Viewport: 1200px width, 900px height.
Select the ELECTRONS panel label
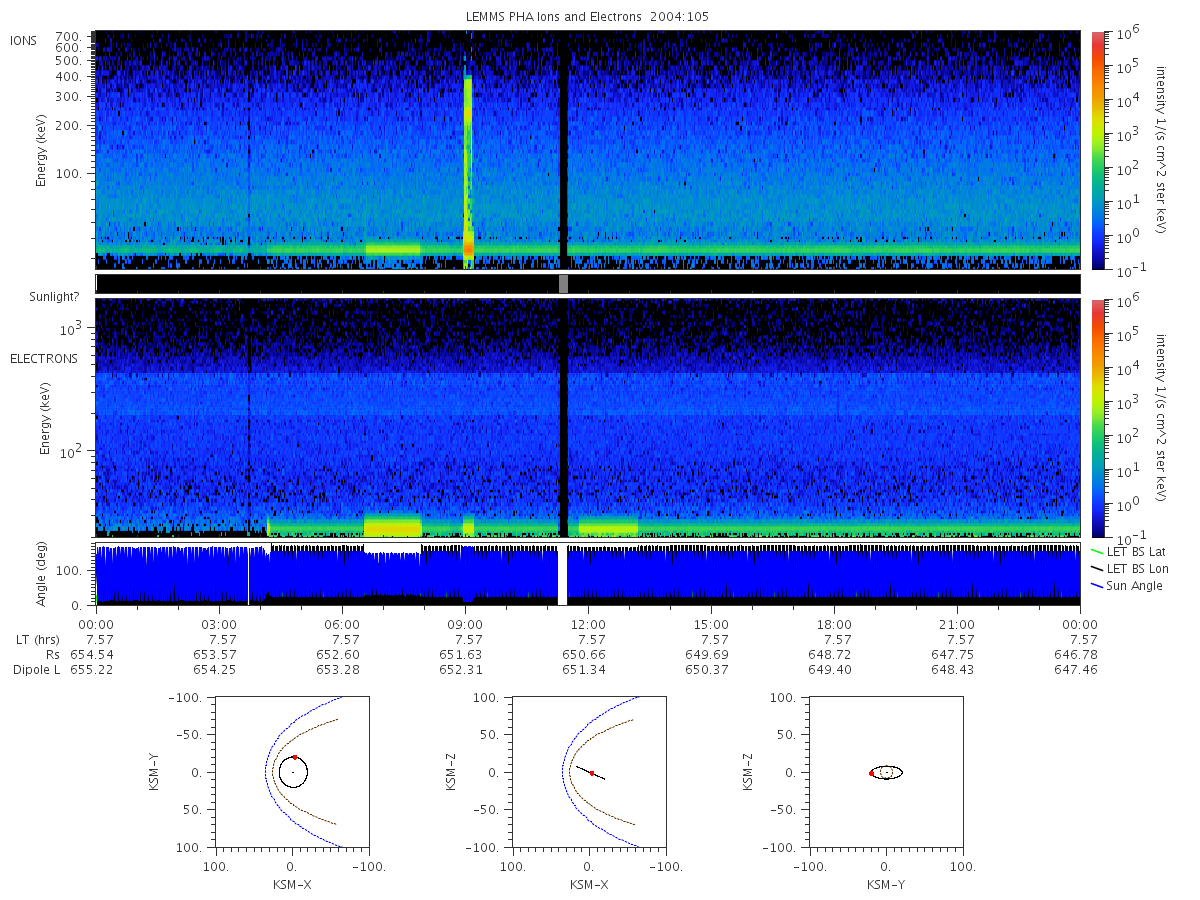click(43, 359)
